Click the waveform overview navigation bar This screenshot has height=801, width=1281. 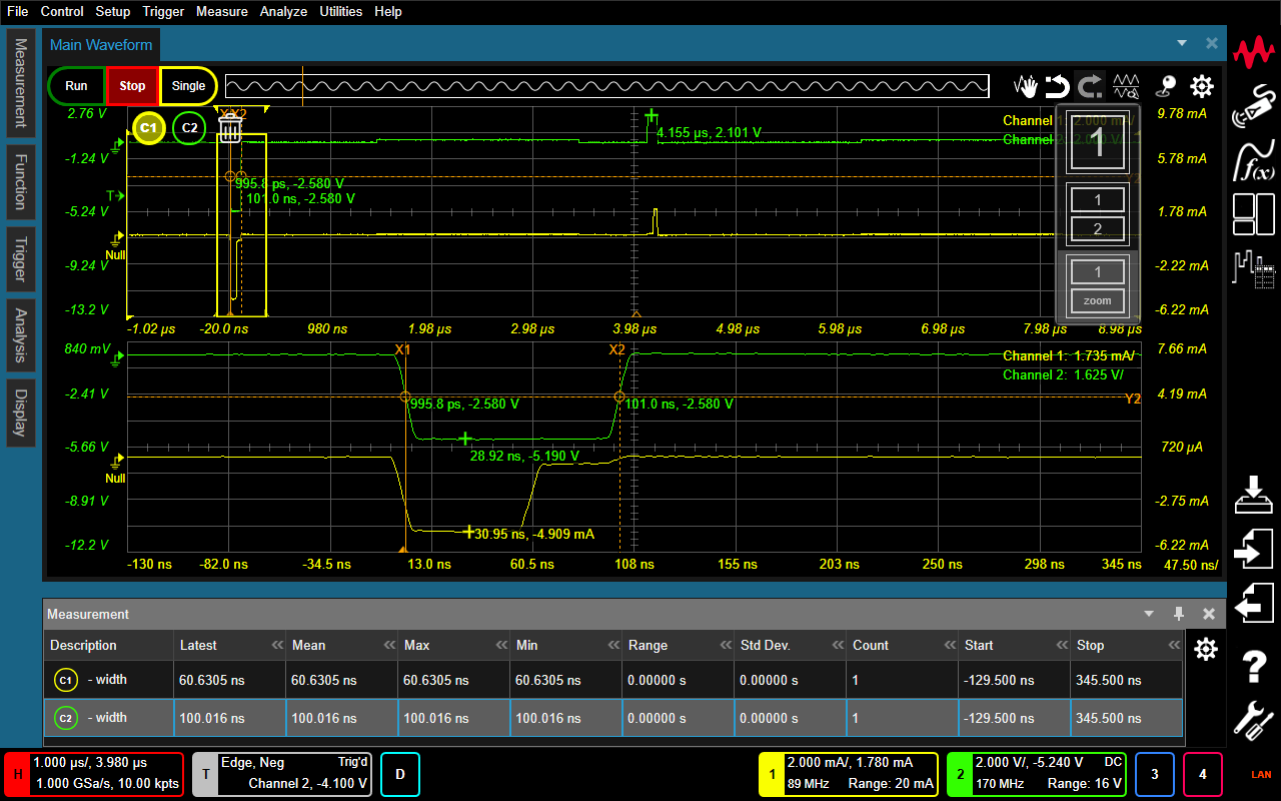click(606, 86)
